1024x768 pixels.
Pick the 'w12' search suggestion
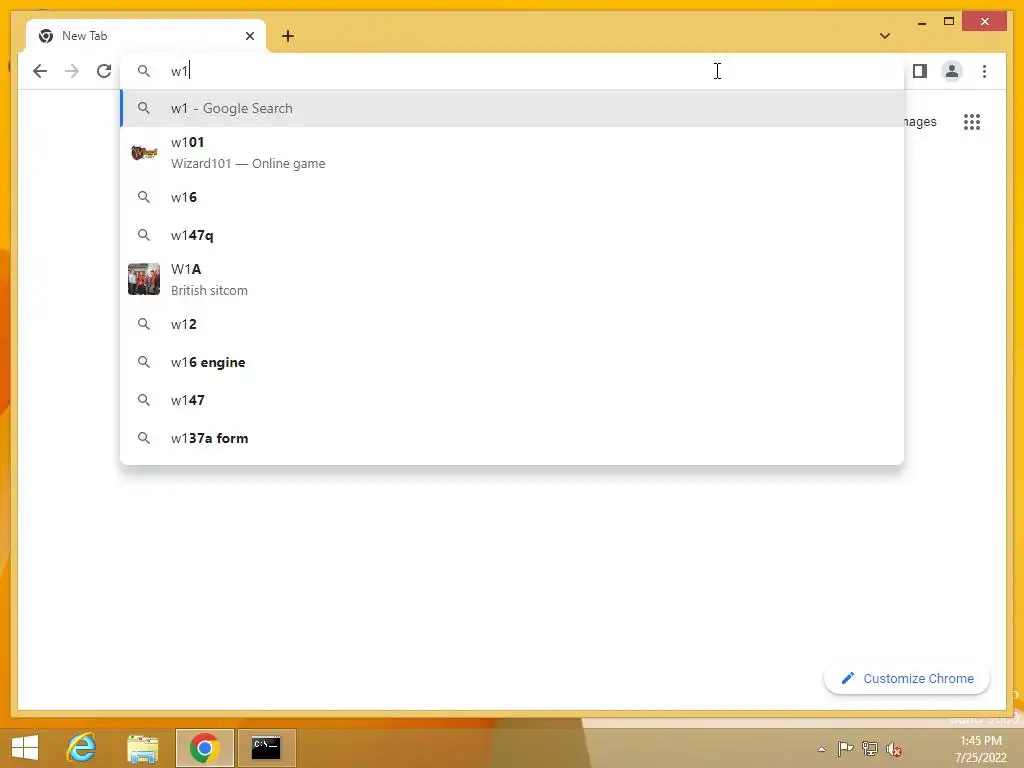[512, 324]
